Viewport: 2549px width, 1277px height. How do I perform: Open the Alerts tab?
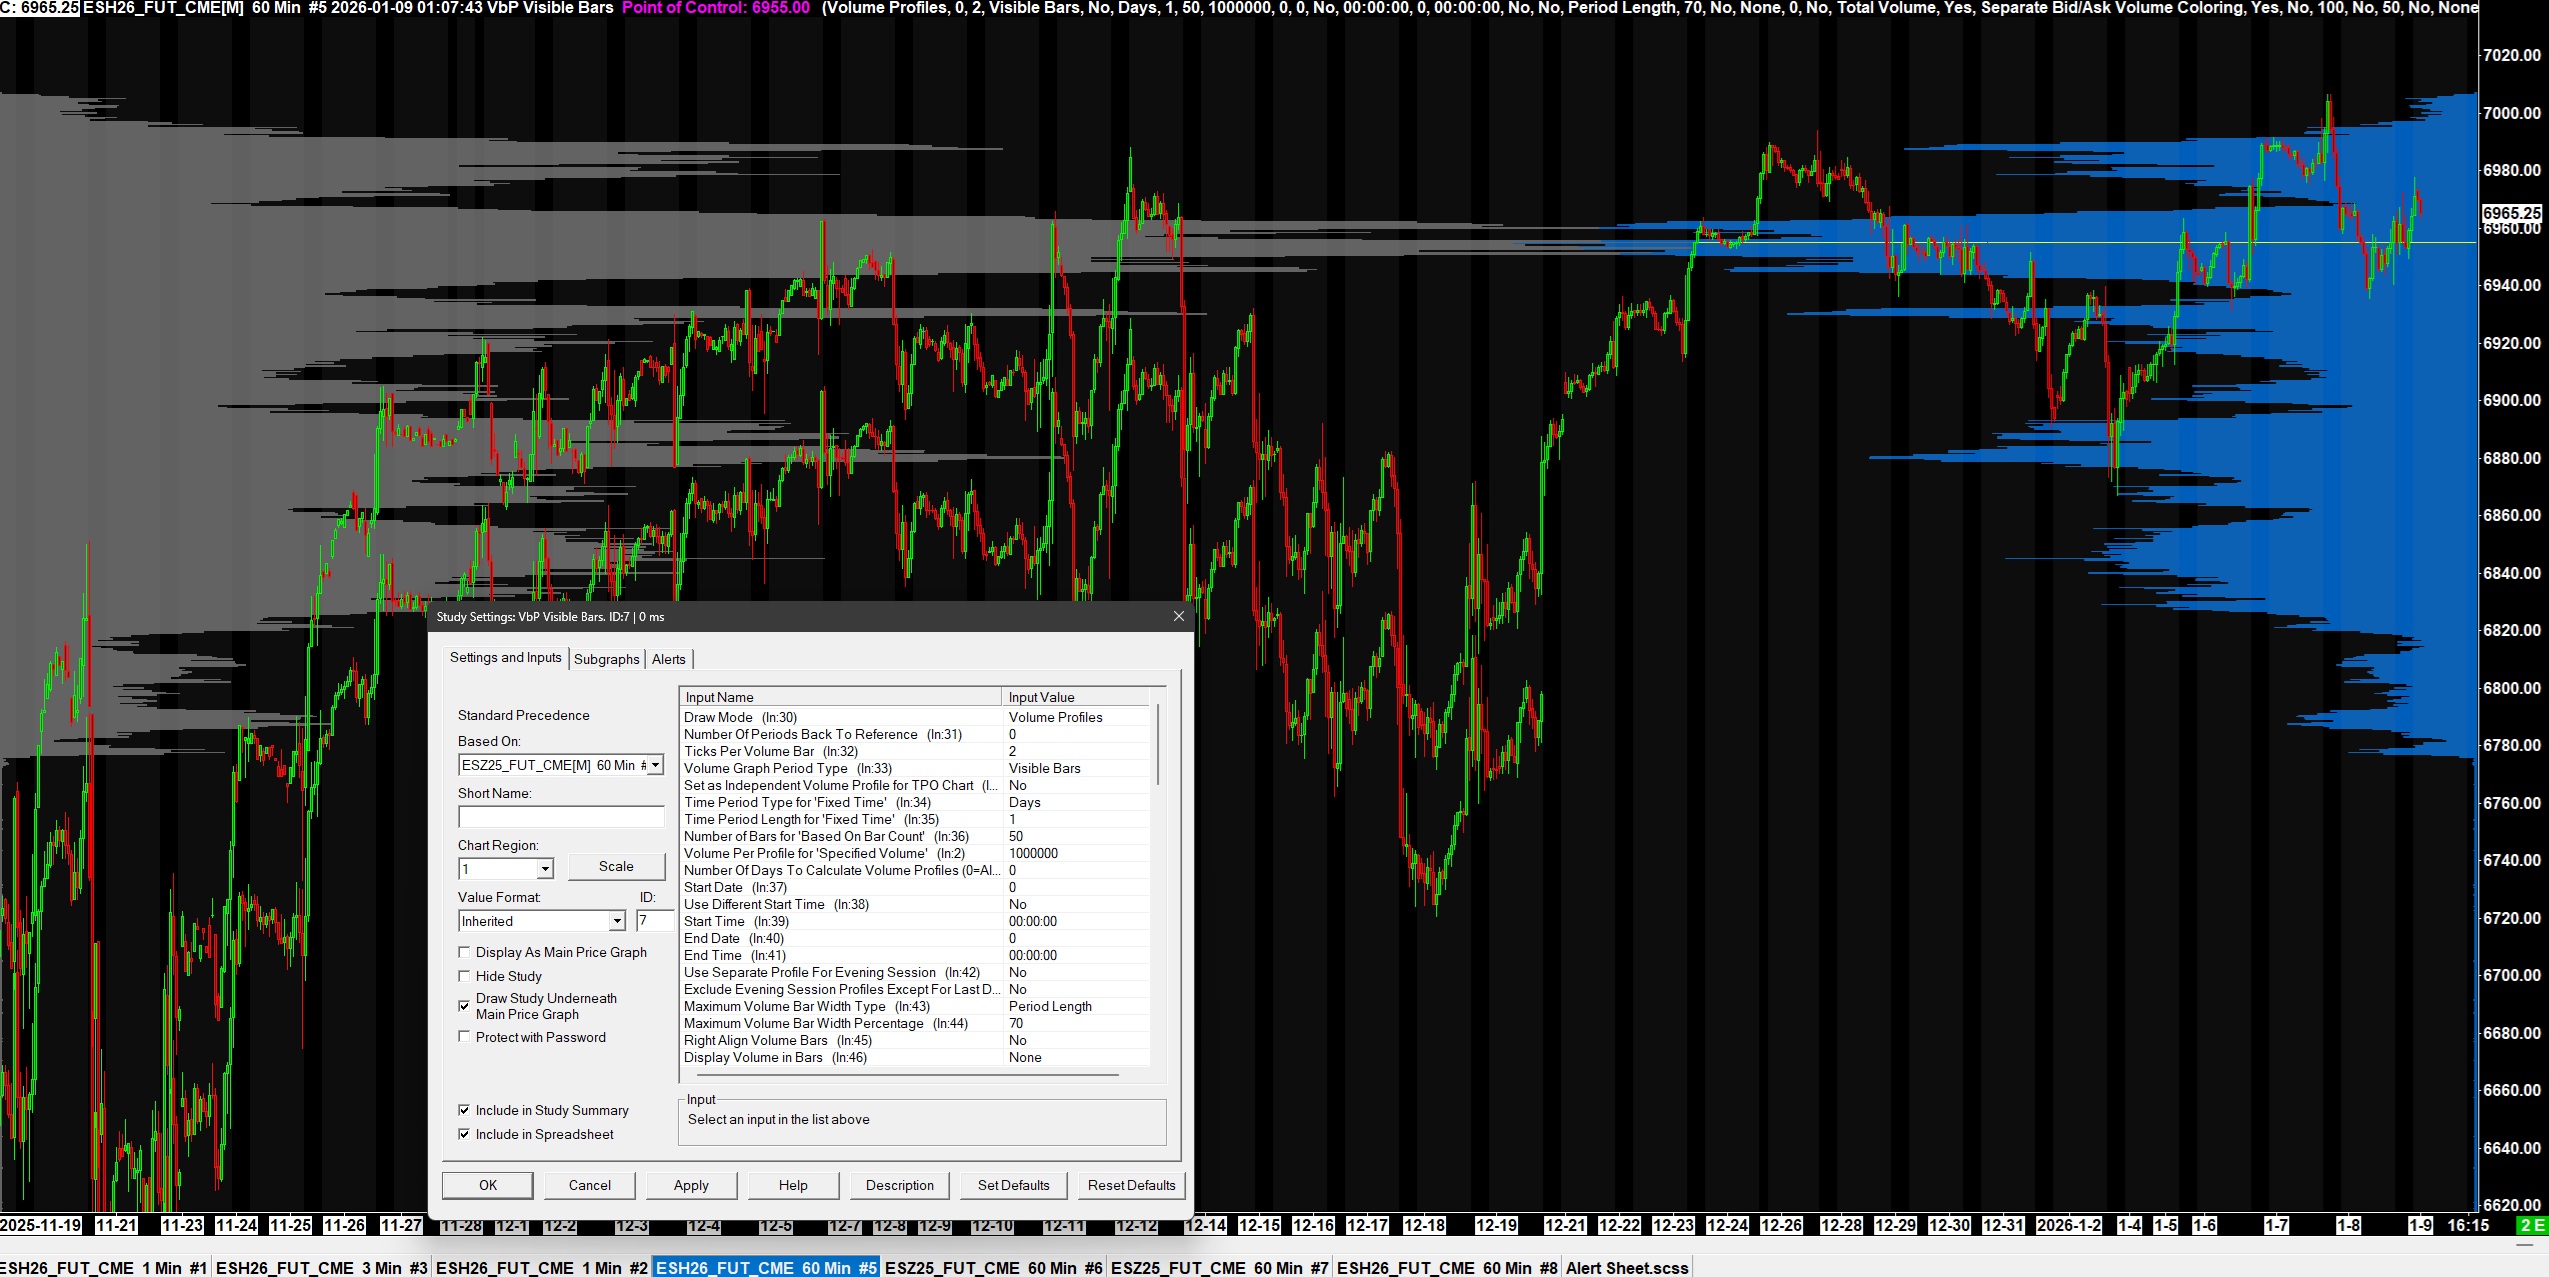668,659
